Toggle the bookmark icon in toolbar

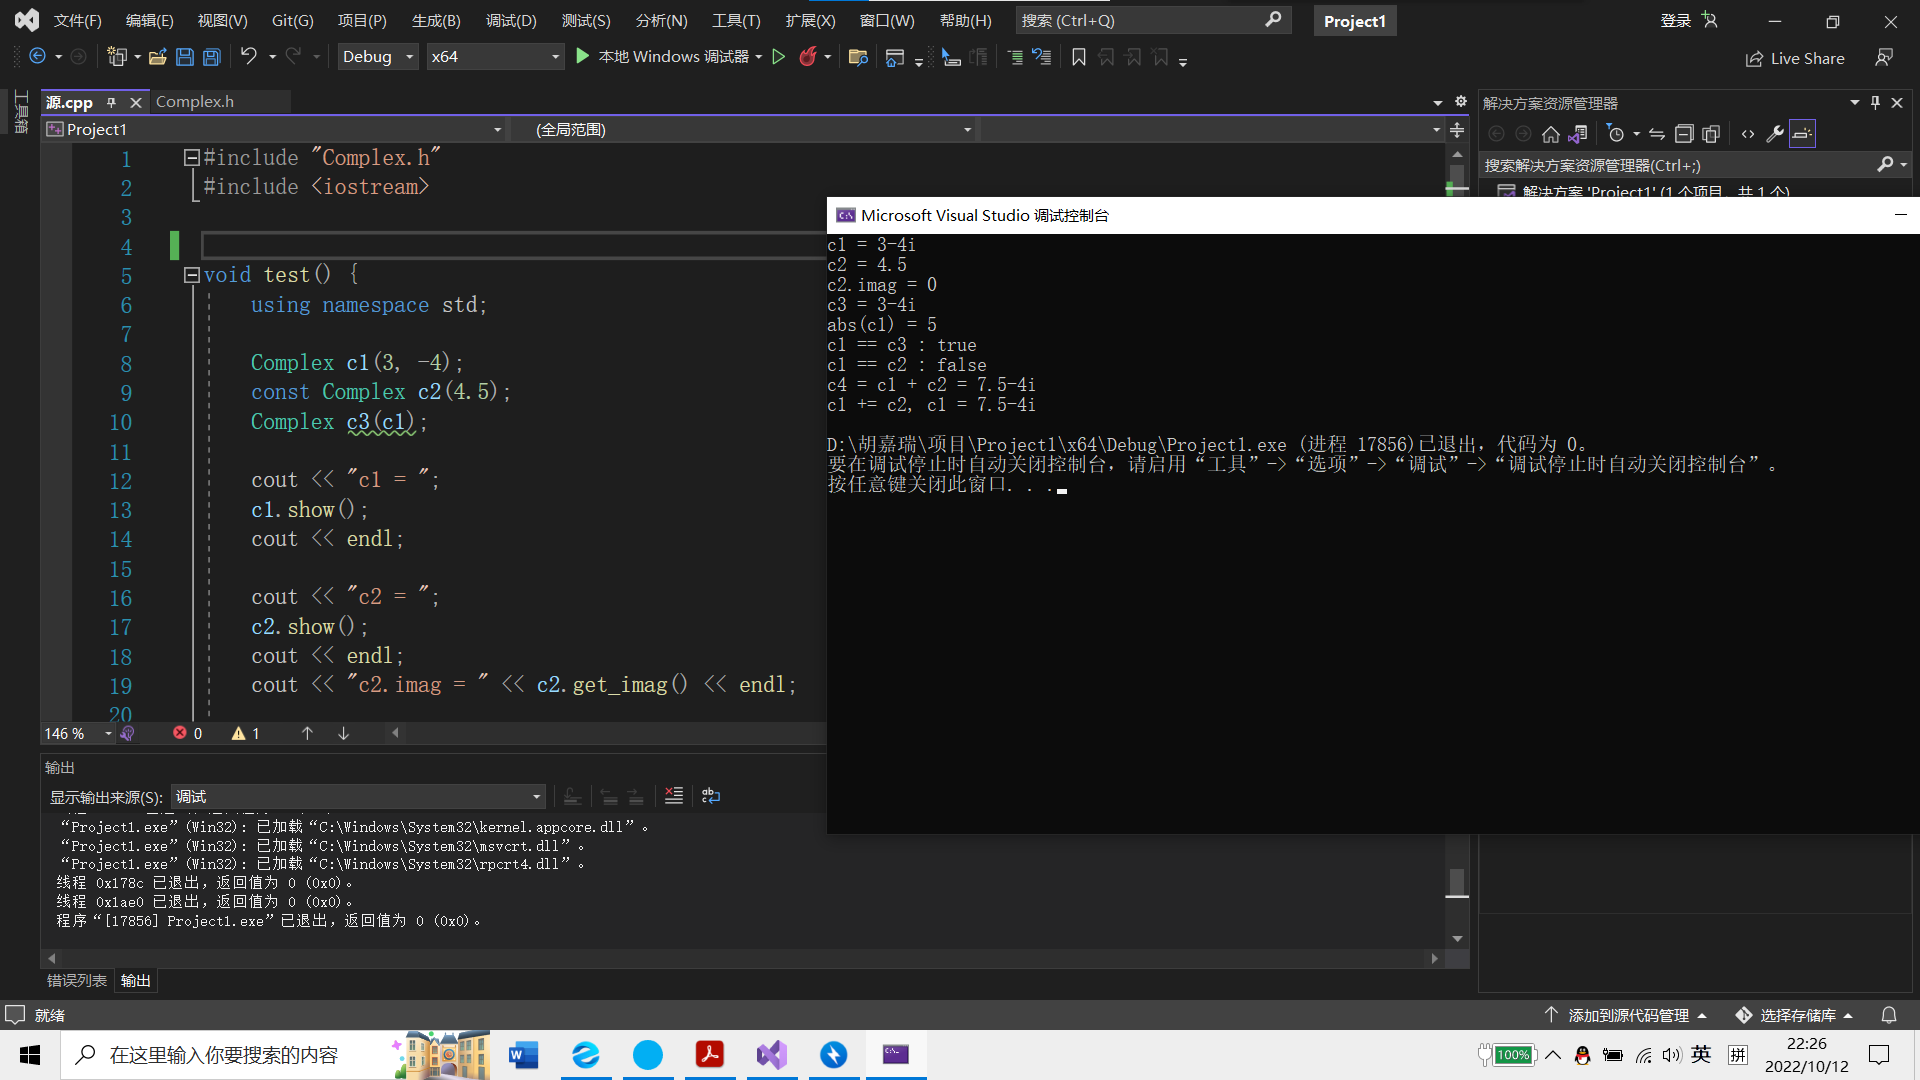(1078, 57)
